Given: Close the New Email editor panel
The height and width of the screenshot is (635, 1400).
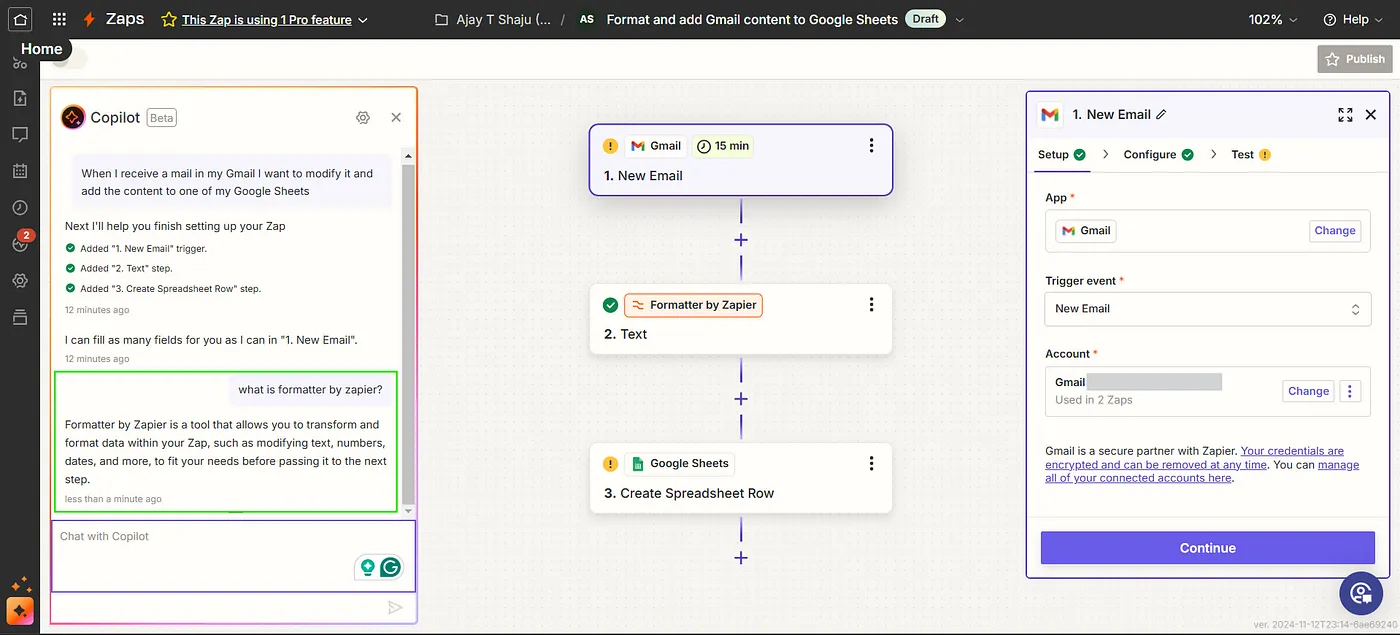Looking at the screenshot, I should (x=1371, y=115).
